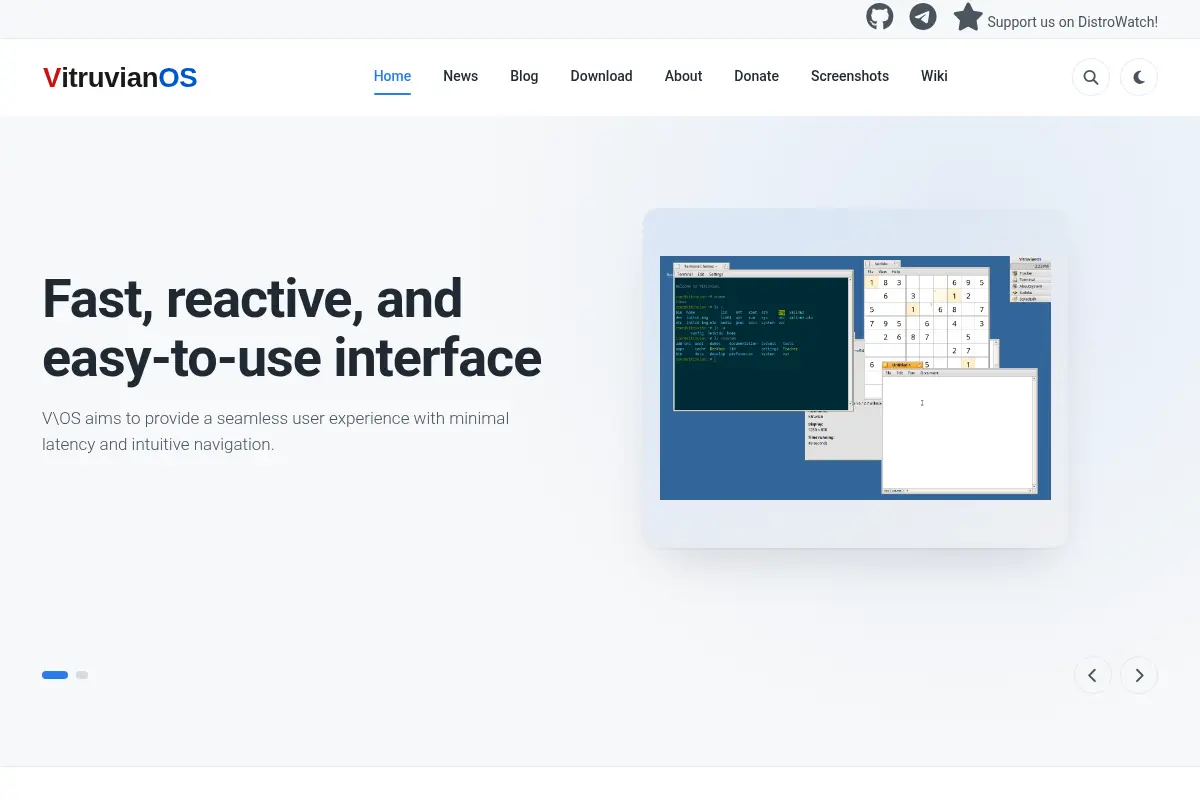Screen dimensions: 1200x800
Task: Click the VitruvianOS logo
Action: tap(120, 77)
